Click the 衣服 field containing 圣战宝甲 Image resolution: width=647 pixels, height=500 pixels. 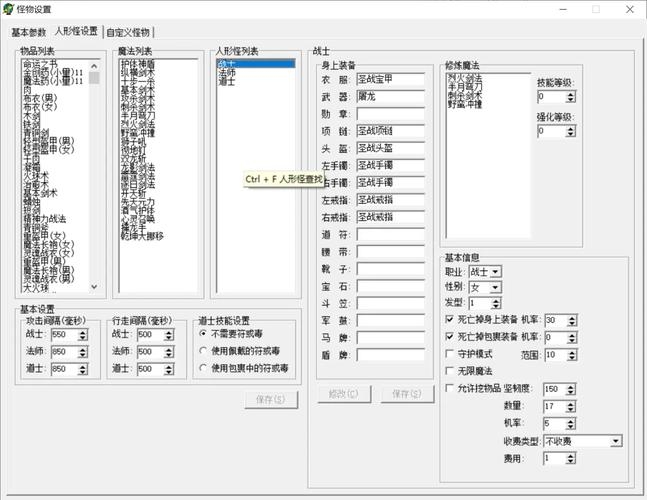point(390,79)
